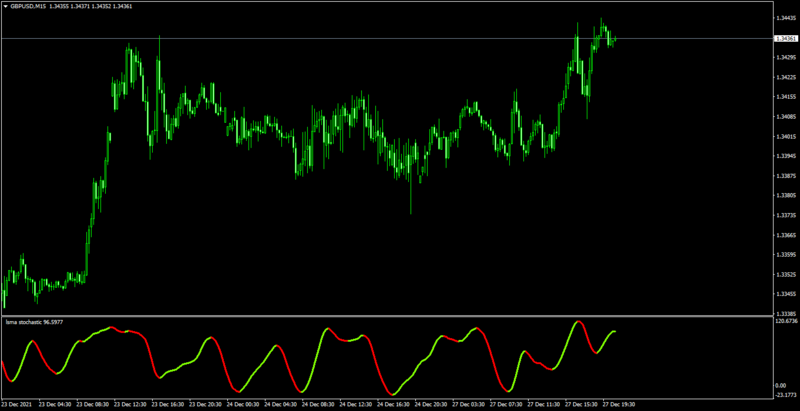800x411 pixels.
Task: Click the 1.33595 price axis label
Action: [786, 254]
